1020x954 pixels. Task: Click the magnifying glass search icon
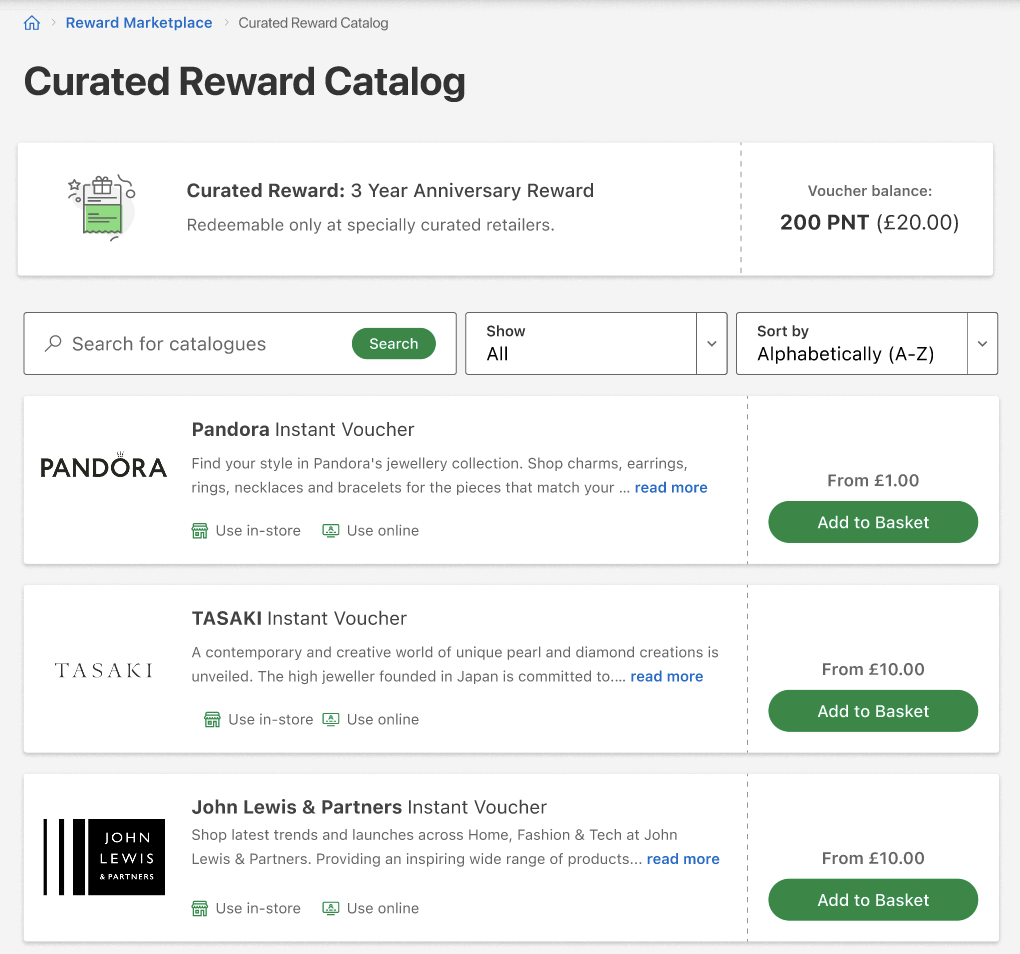pyautogui.click(x=51, y=343)
